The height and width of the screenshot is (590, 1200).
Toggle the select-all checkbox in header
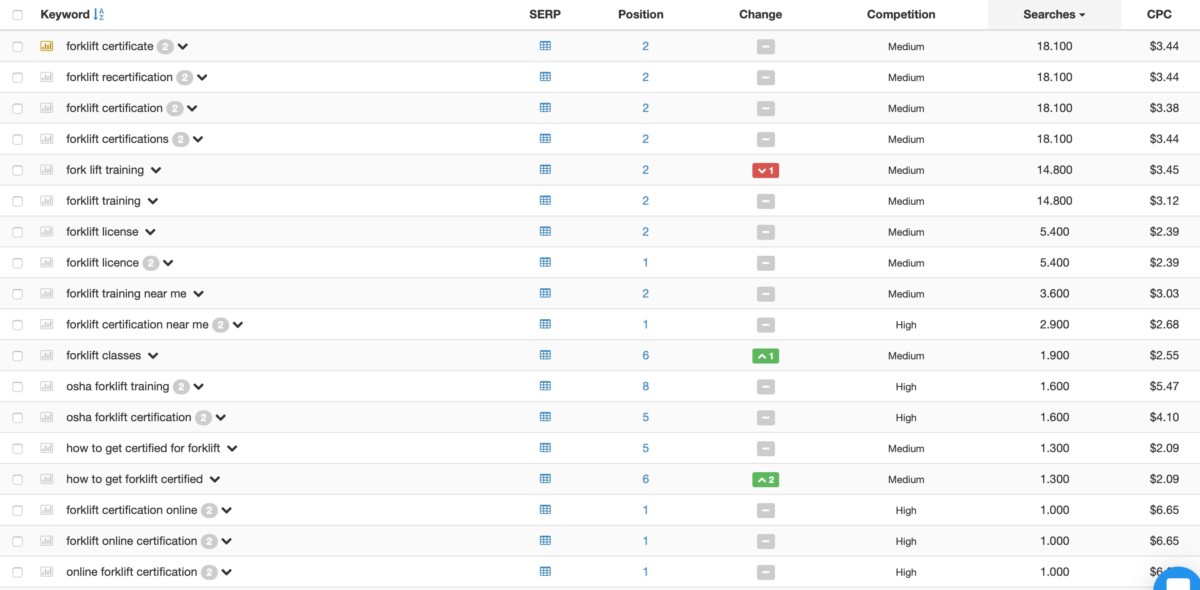18,15
